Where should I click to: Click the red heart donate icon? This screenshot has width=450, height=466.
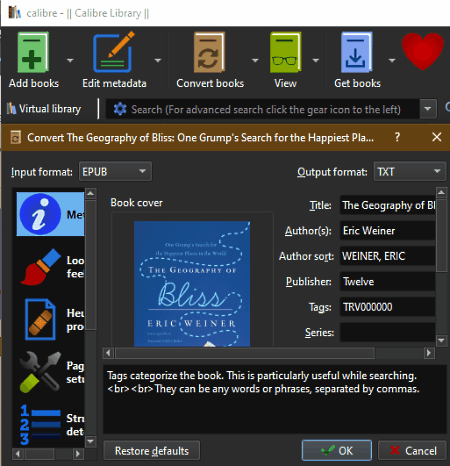pyautogui.click(x=423, y=51)
